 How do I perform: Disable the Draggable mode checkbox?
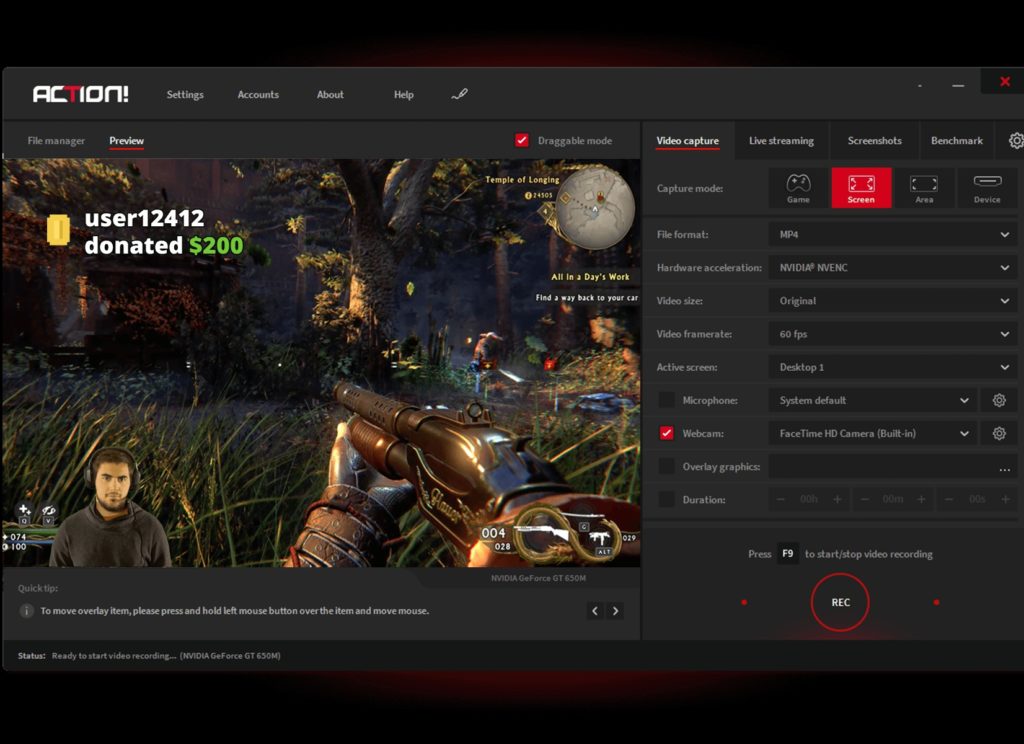(522, 140)
